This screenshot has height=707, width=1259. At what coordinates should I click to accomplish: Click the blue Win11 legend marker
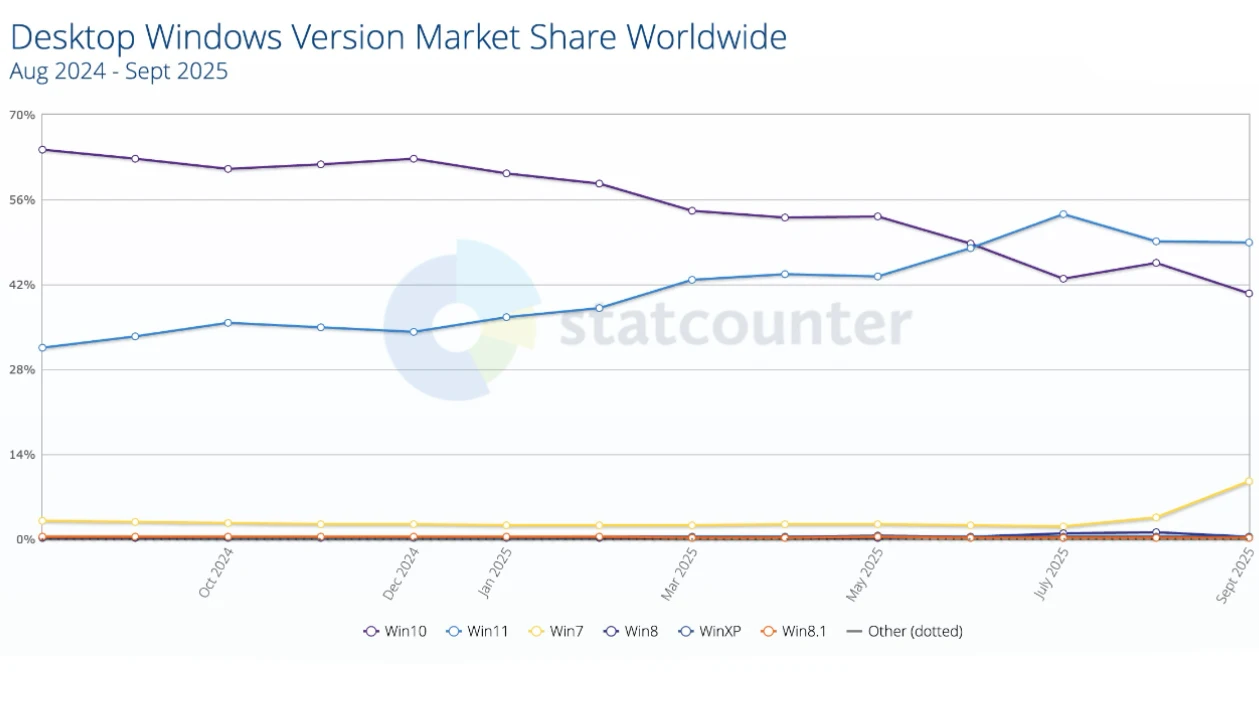tap(453, 631)
